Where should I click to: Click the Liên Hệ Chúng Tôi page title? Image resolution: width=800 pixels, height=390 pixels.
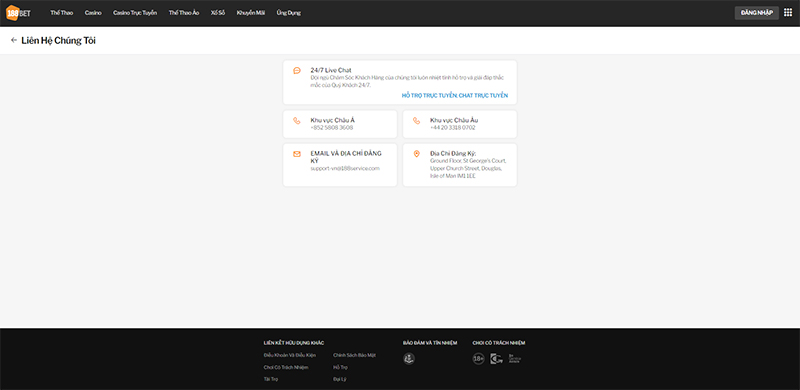tap(58, 40)
